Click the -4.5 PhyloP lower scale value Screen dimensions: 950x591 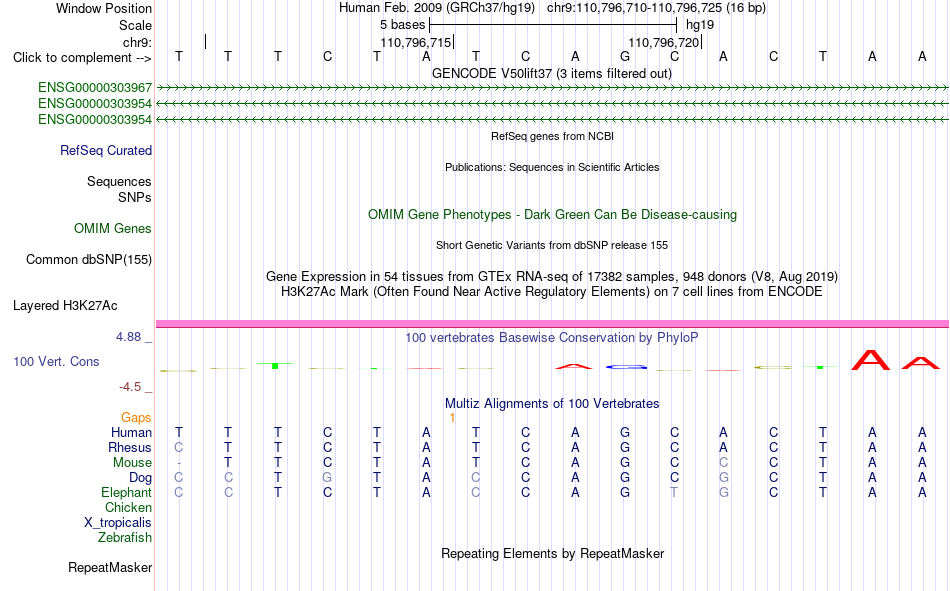130,387
